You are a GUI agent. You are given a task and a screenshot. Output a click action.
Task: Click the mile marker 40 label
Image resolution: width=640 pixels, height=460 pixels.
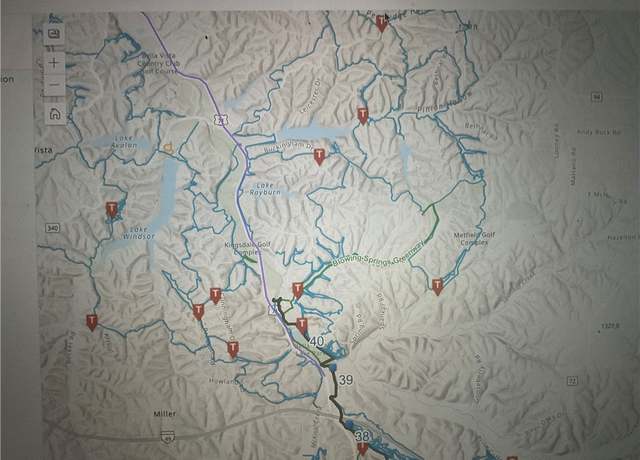[x=317, y=341]
